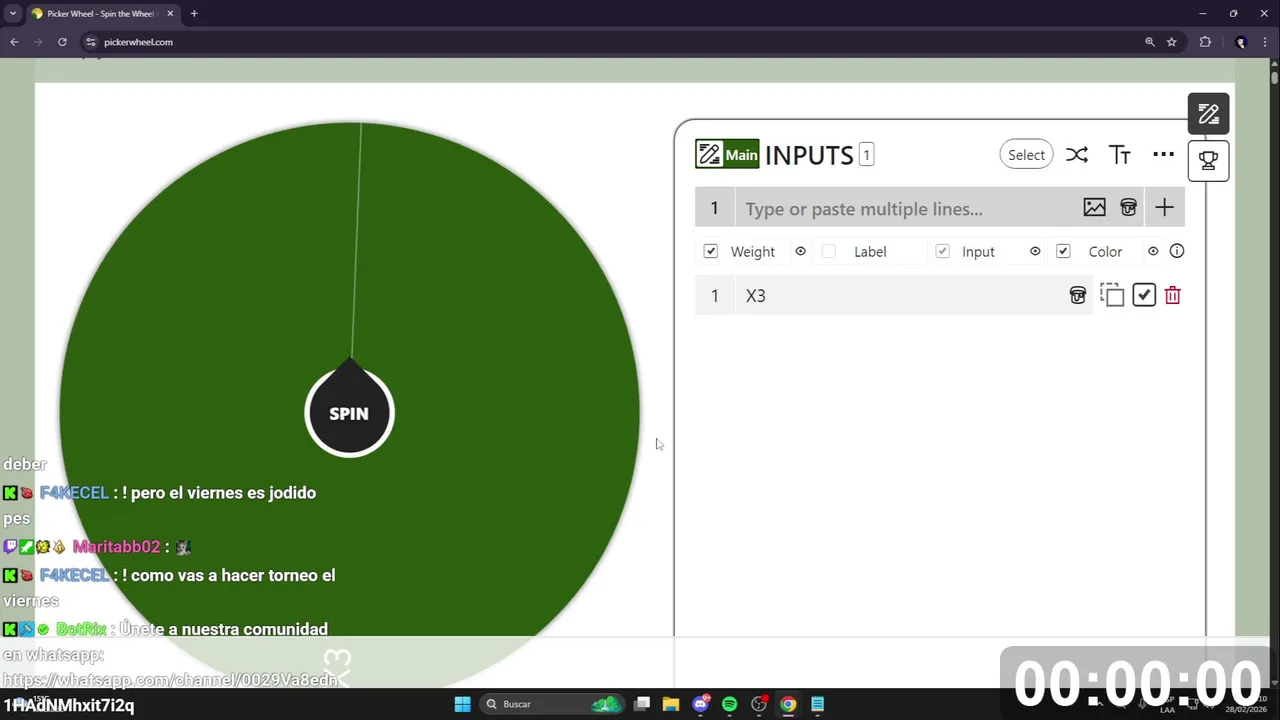Delete the X3 entry
This screenshot has height=720, width=1280.
(x=1173, y=295)
